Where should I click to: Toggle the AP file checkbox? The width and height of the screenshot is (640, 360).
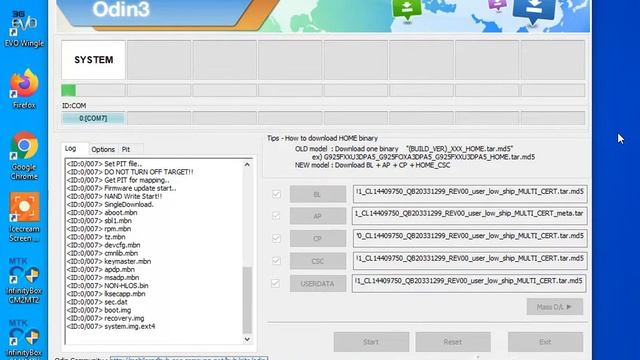point(276,215)
